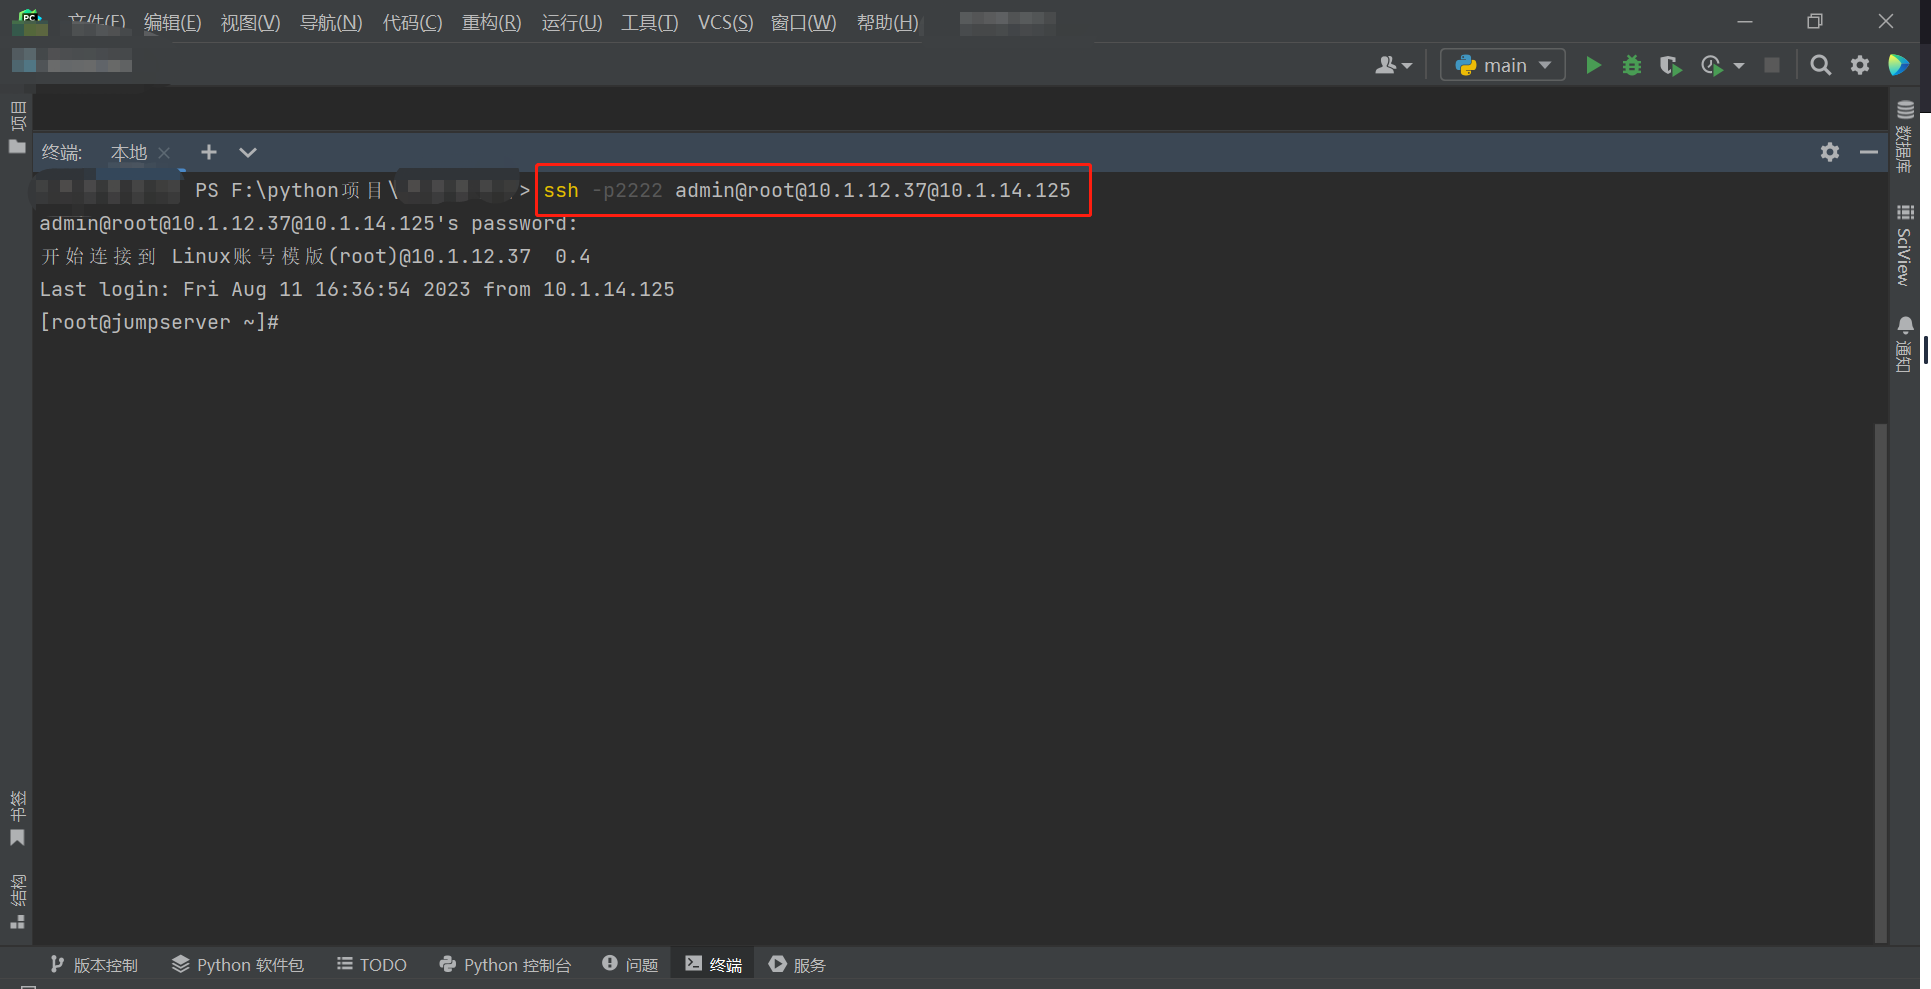Open the 服务 tool window
This screenshot has height=989, width=1931.
pos(797,964)
